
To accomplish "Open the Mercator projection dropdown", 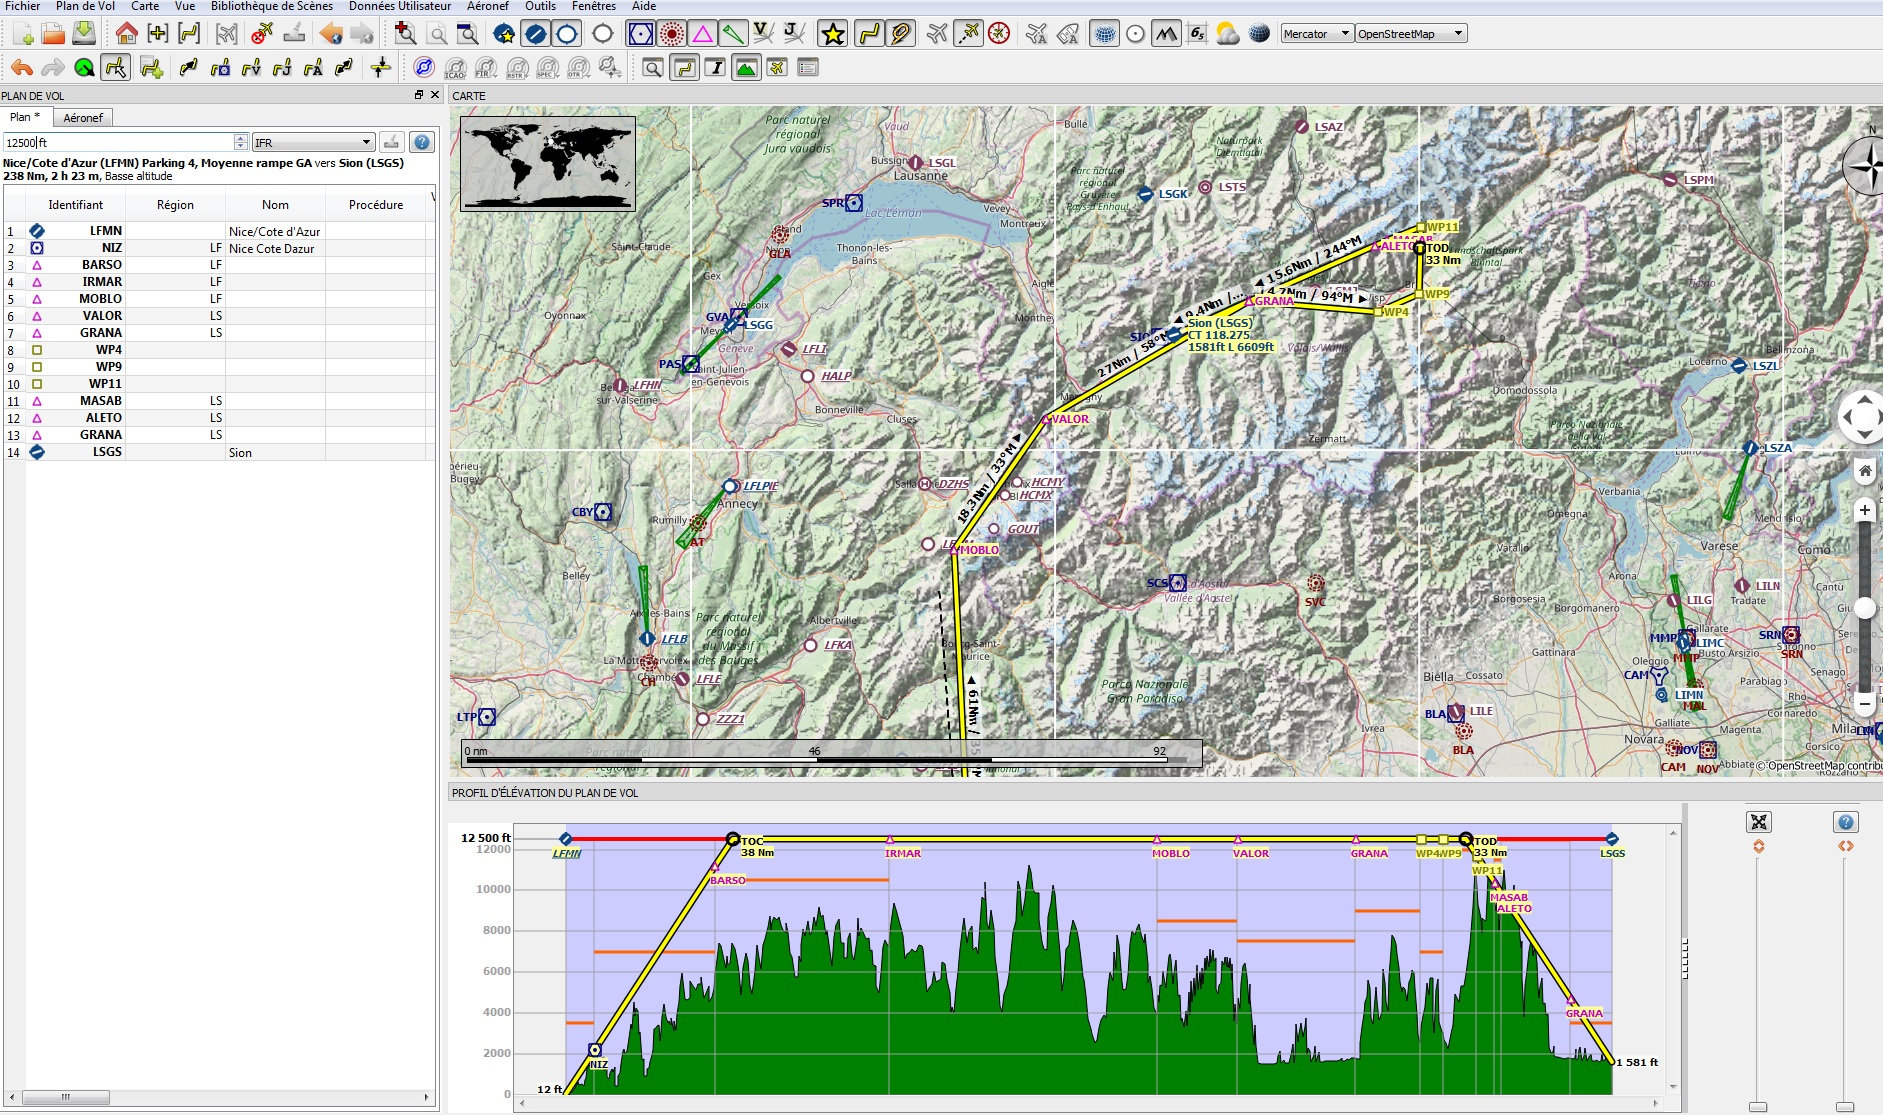I will pos(1317,34).
